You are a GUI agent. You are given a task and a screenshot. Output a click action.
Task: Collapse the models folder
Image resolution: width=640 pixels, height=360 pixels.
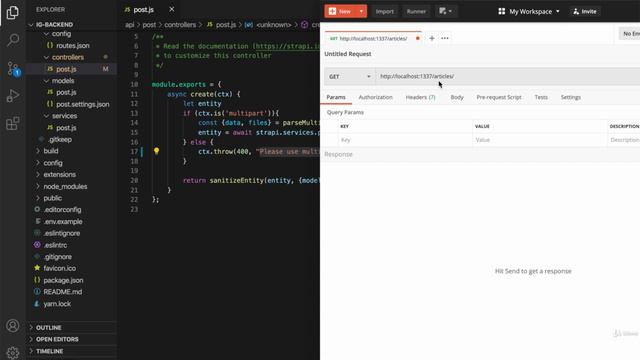[x=63, y=81]
